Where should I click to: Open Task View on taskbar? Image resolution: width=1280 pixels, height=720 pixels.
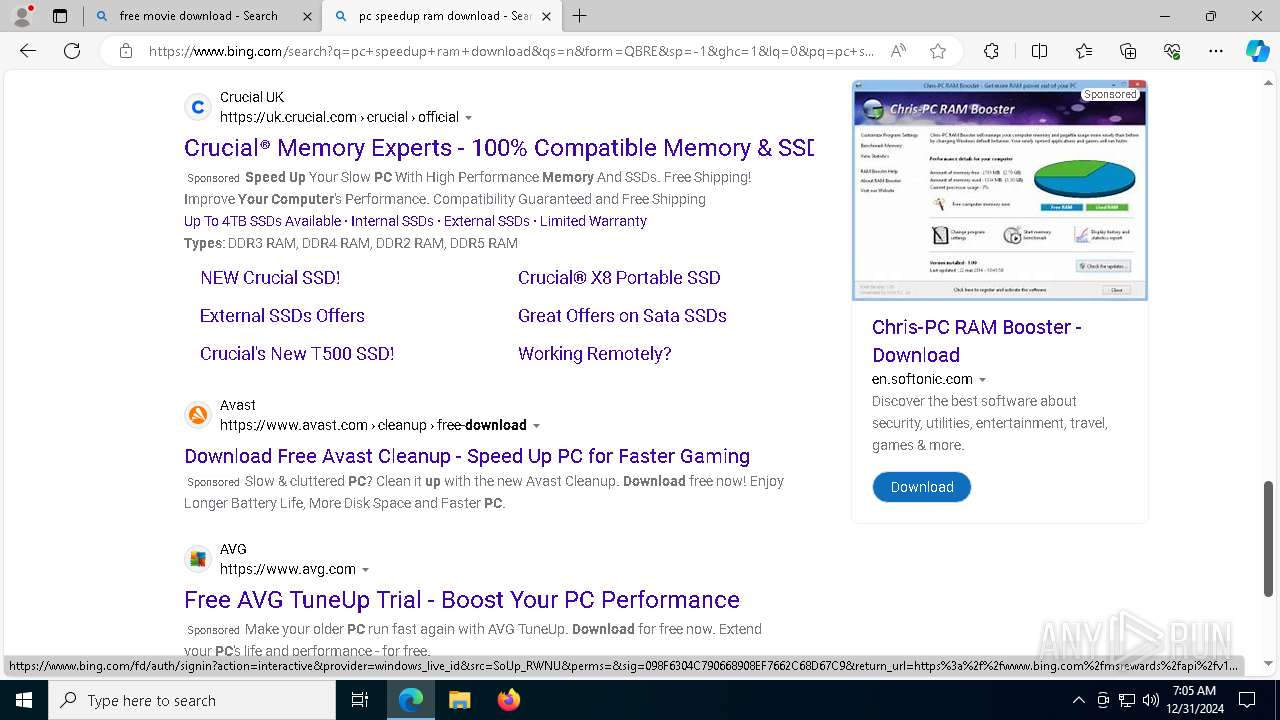[360, 700]
